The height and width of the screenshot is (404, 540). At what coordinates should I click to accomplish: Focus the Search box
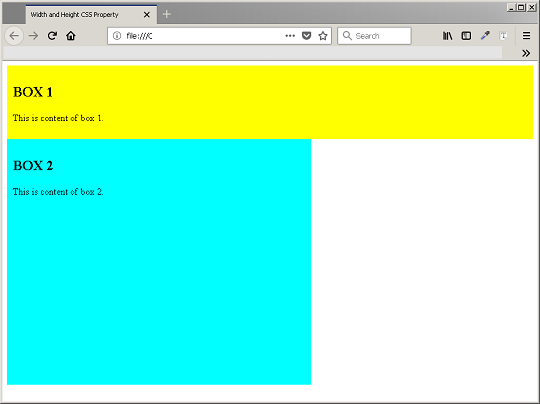[374, 36]
